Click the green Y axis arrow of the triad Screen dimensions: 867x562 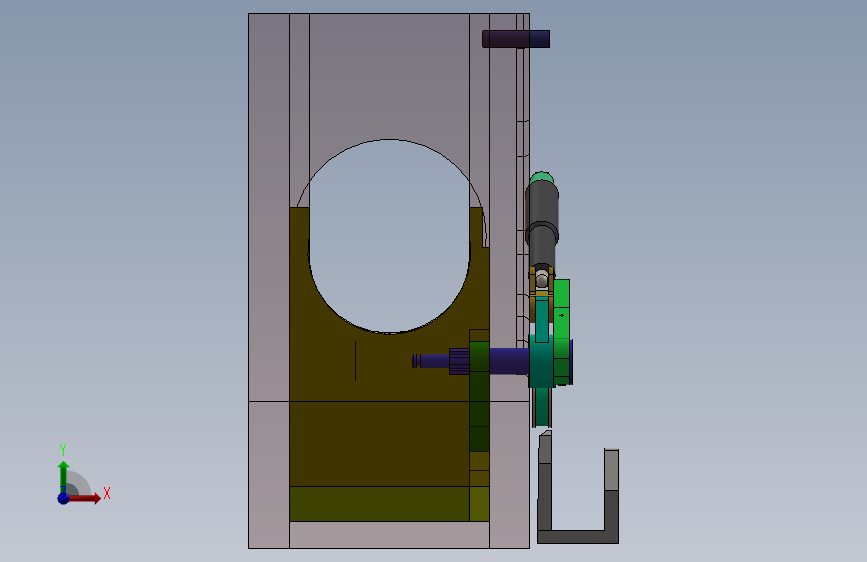pyautogui.click(x=63, y=476)
